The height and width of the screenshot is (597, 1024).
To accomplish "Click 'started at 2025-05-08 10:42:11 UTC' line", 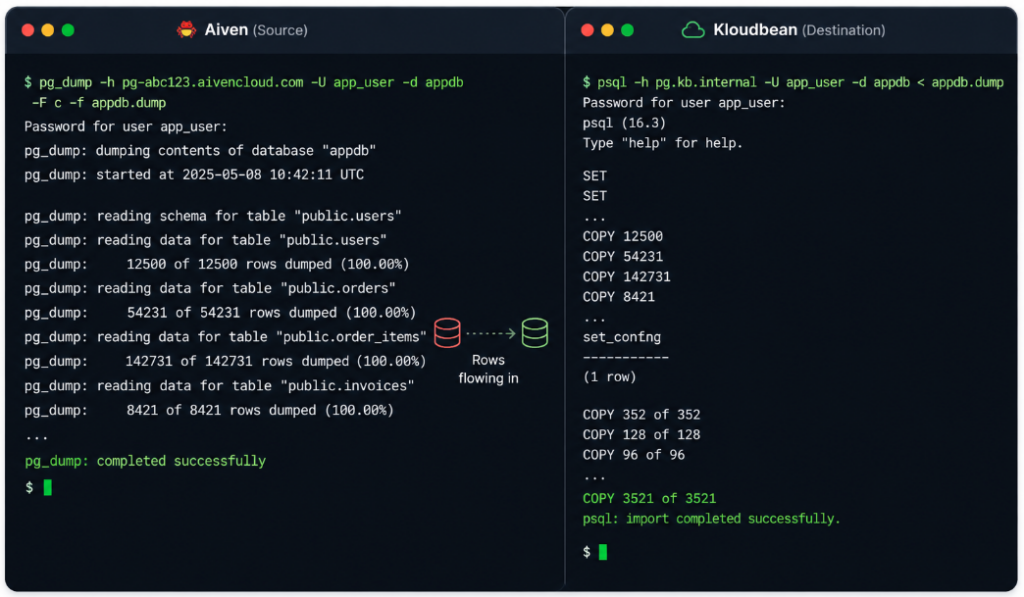I will click(x=194, y=175).
